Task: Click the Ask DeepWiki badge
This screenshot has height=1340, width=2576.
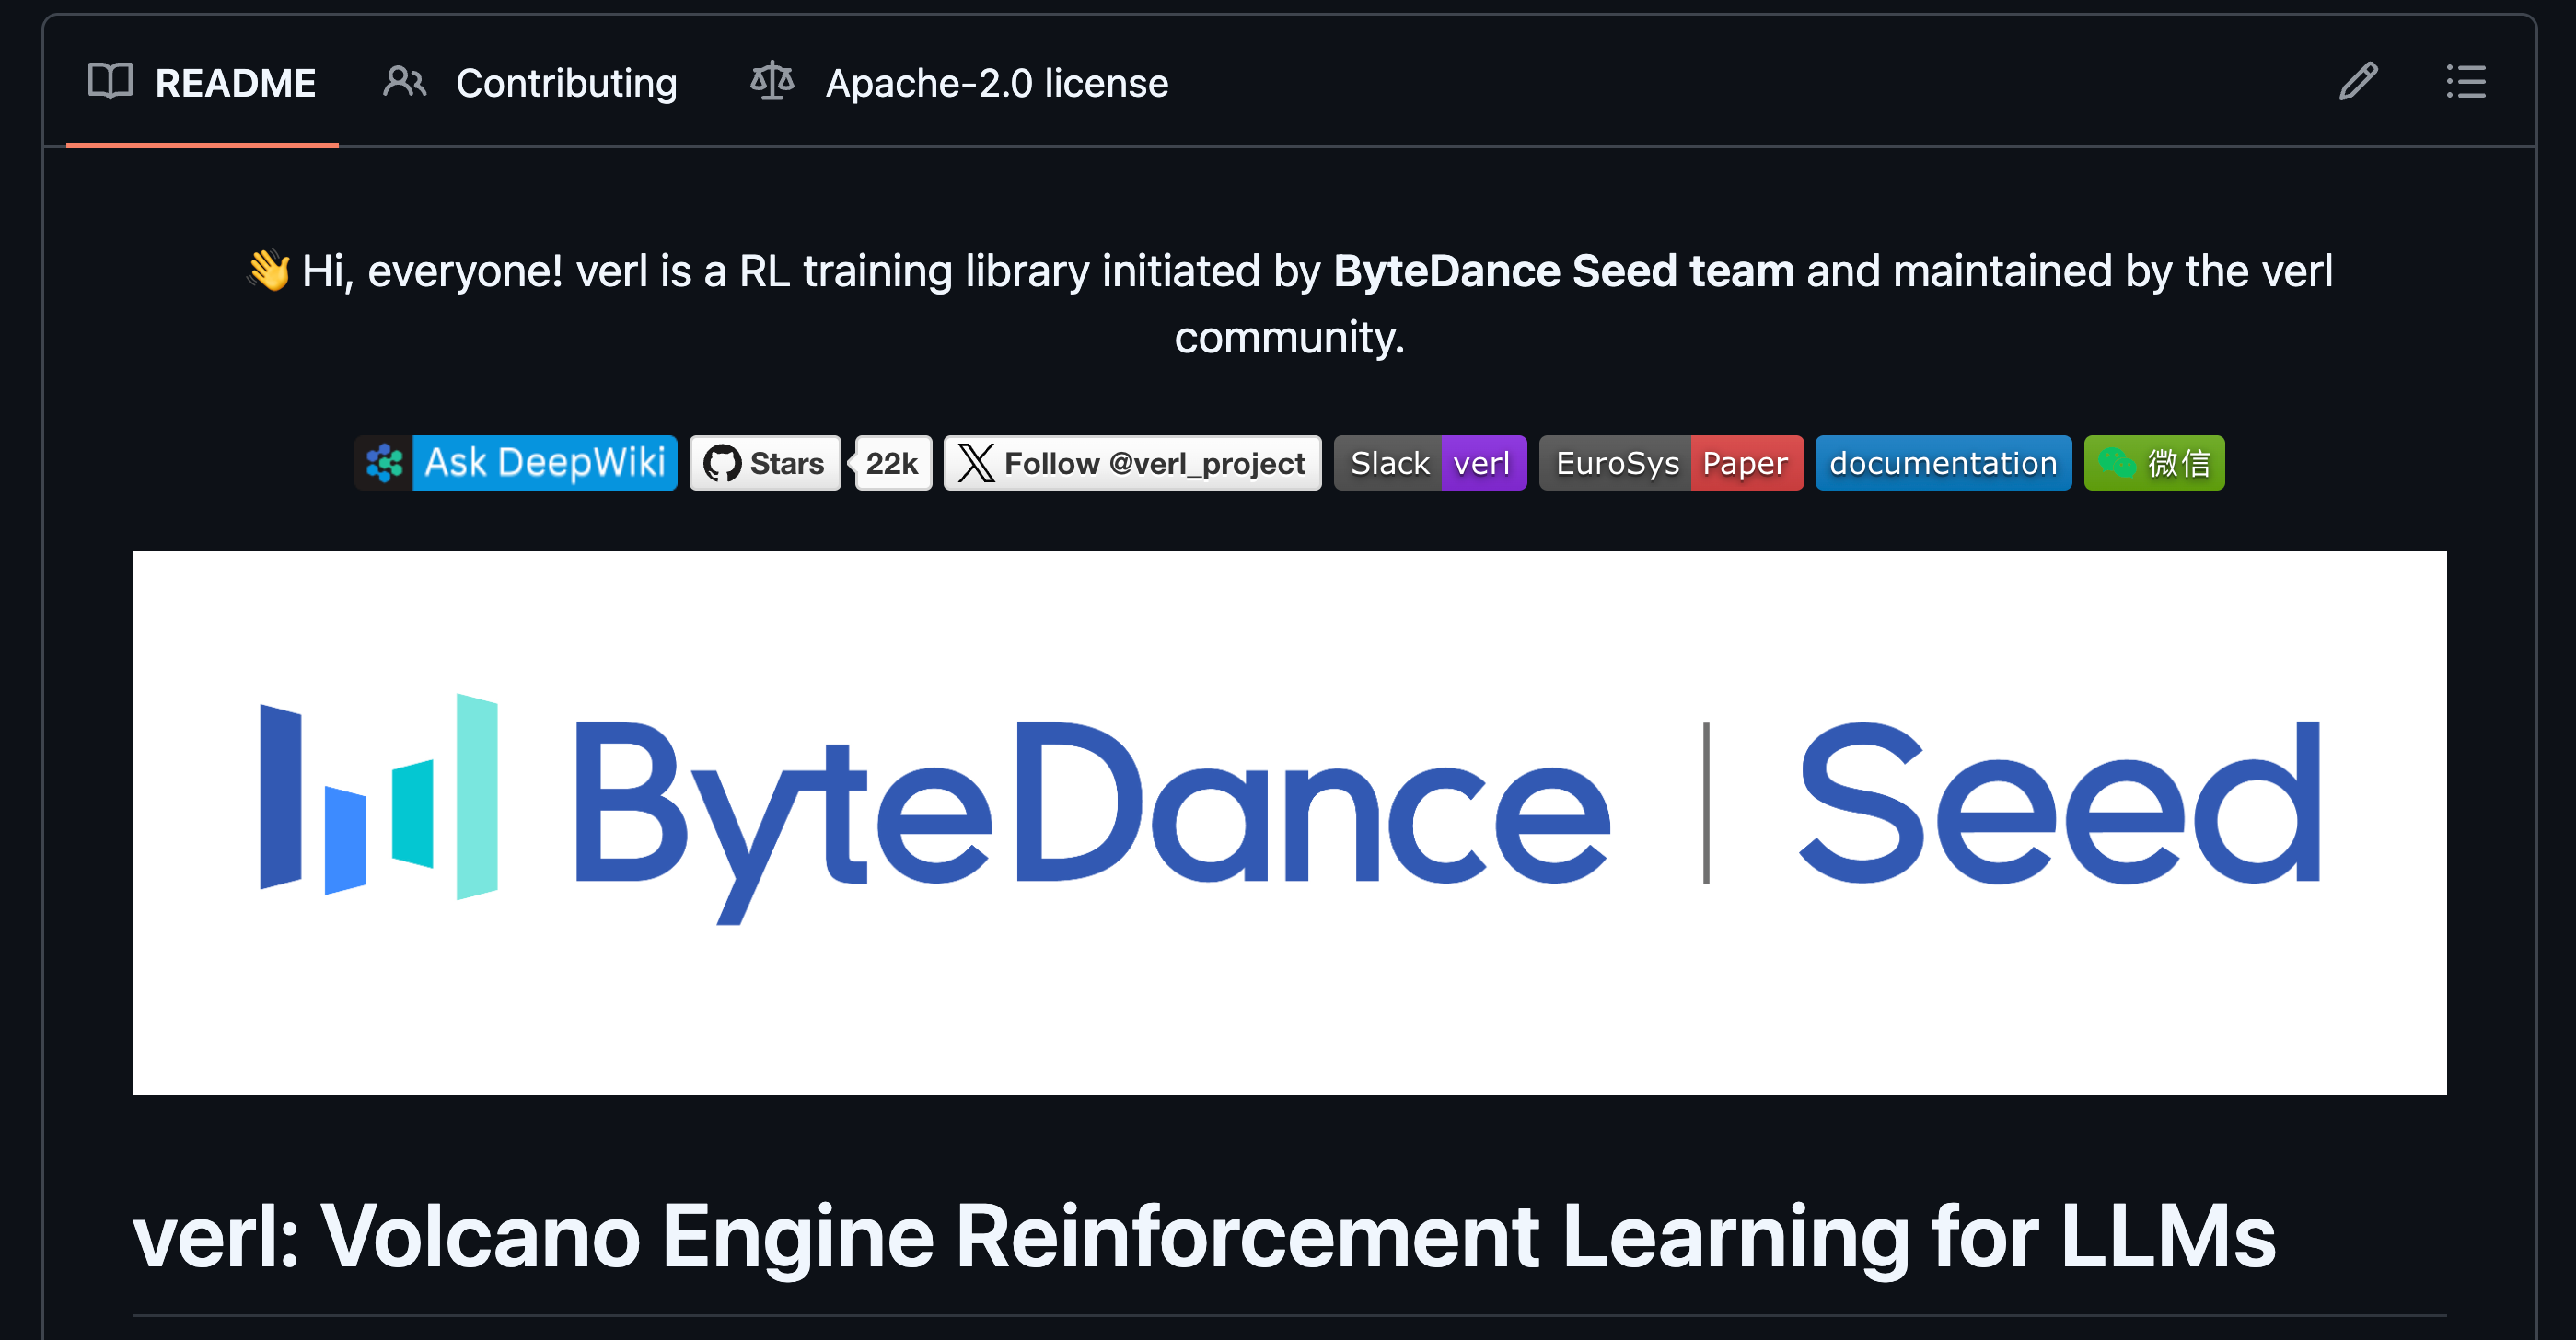Action: [x=516, y=463]
